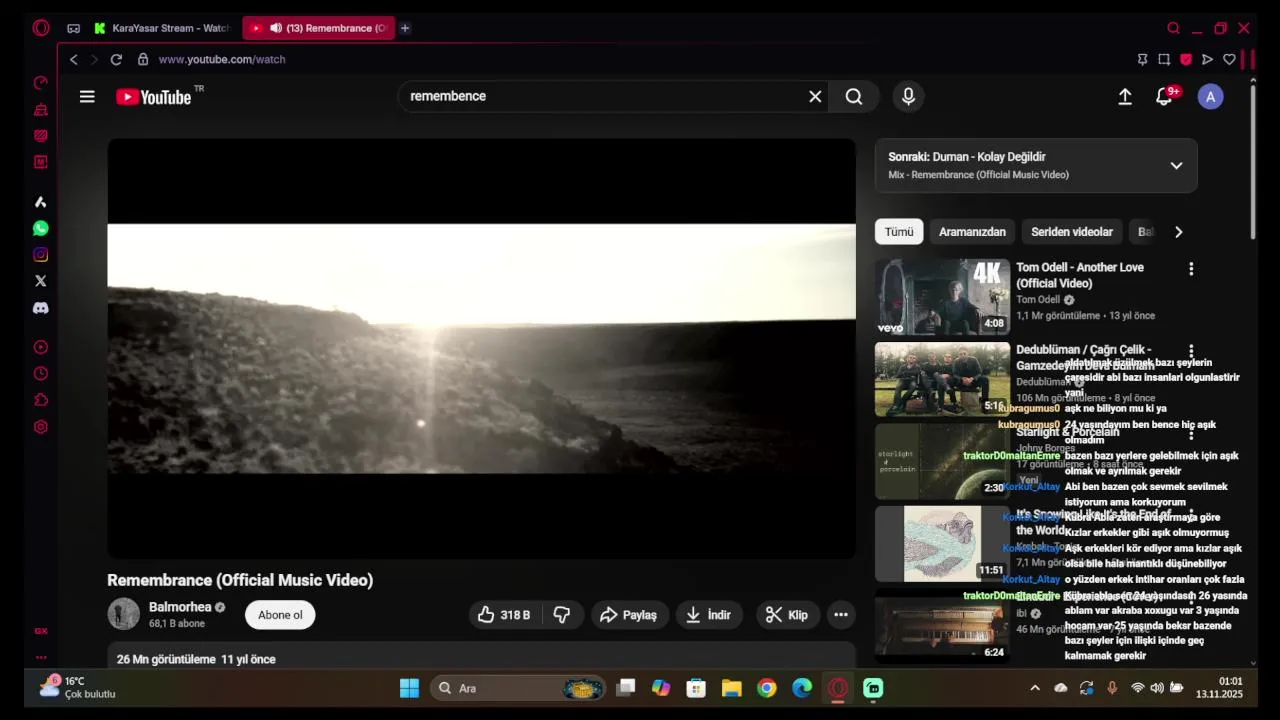This screenshot has width=1280, height=720.
Task: Click the video player area
Action: coord(481,348)
